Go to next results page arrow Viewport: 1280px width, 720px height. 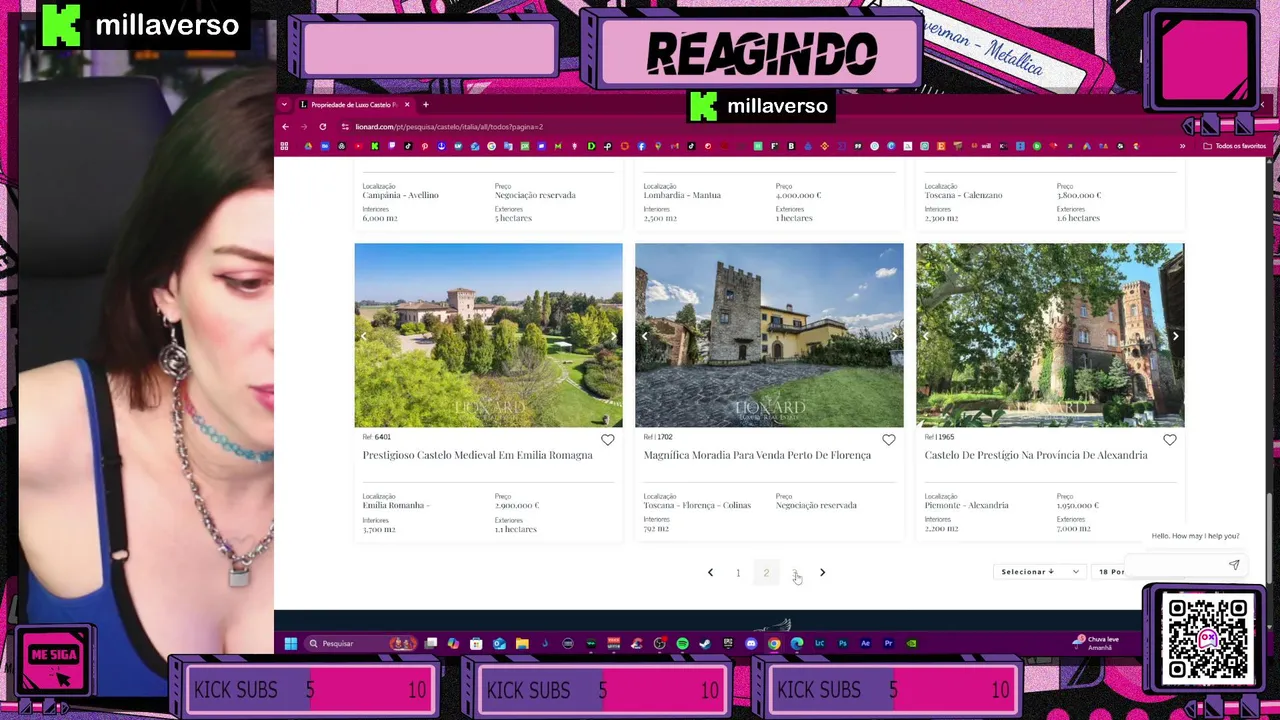coord(822,573)
